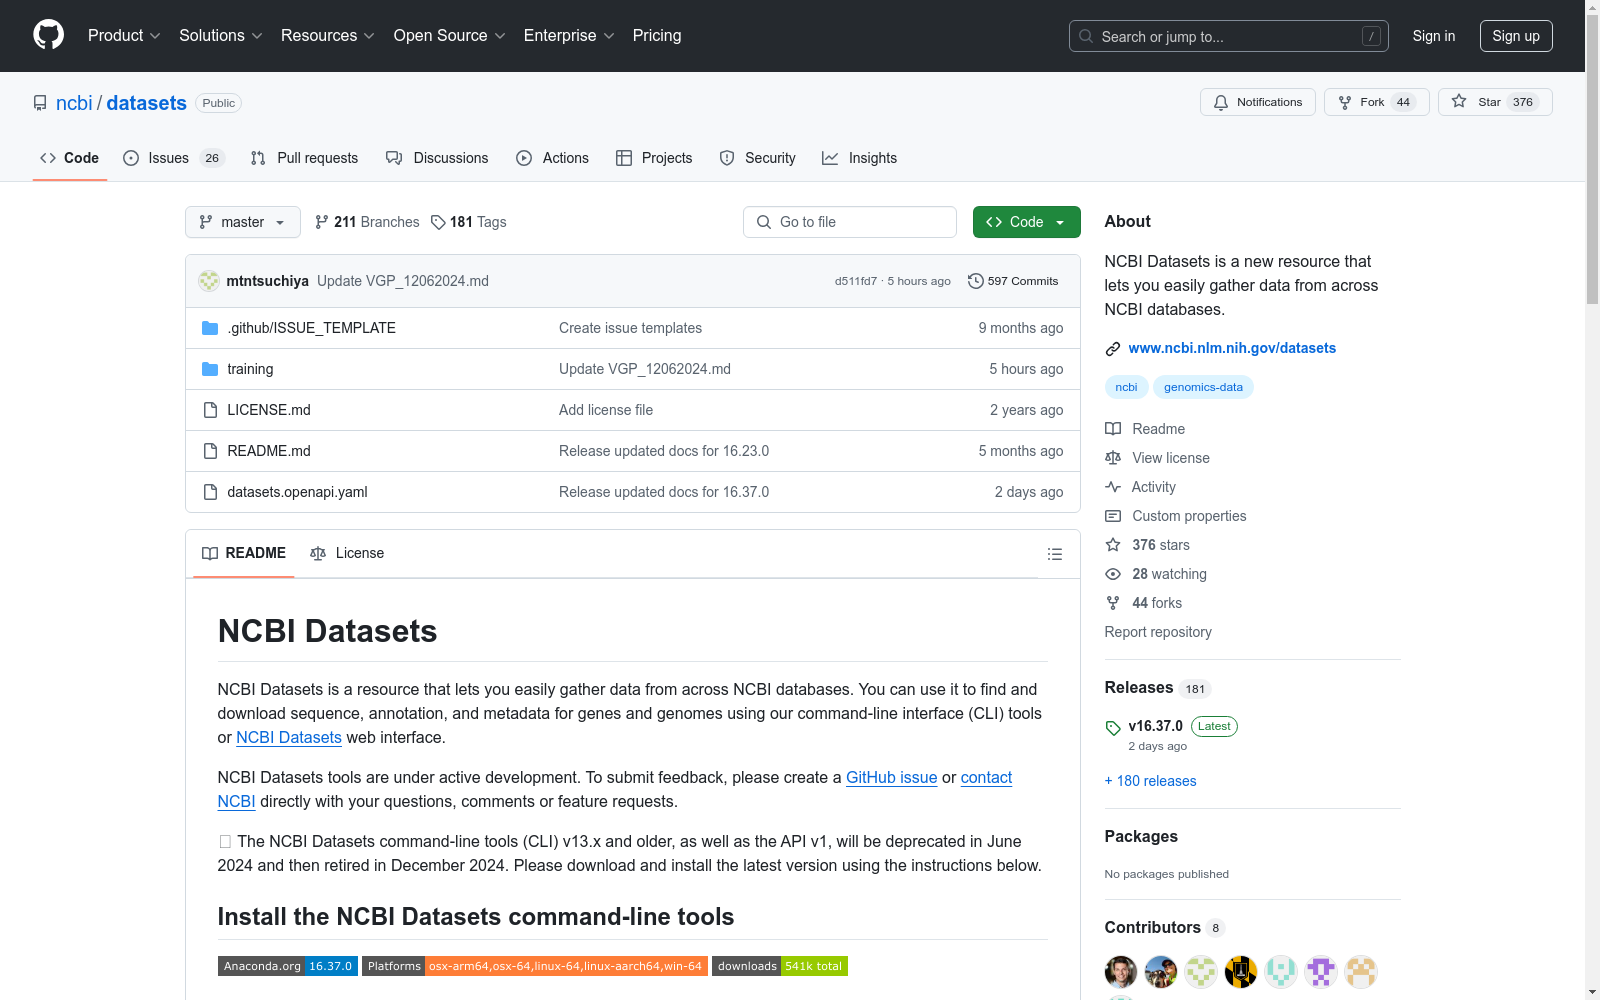Open the master branch dropdown
Screen dimensions: 1600x1000
(243, 222)
